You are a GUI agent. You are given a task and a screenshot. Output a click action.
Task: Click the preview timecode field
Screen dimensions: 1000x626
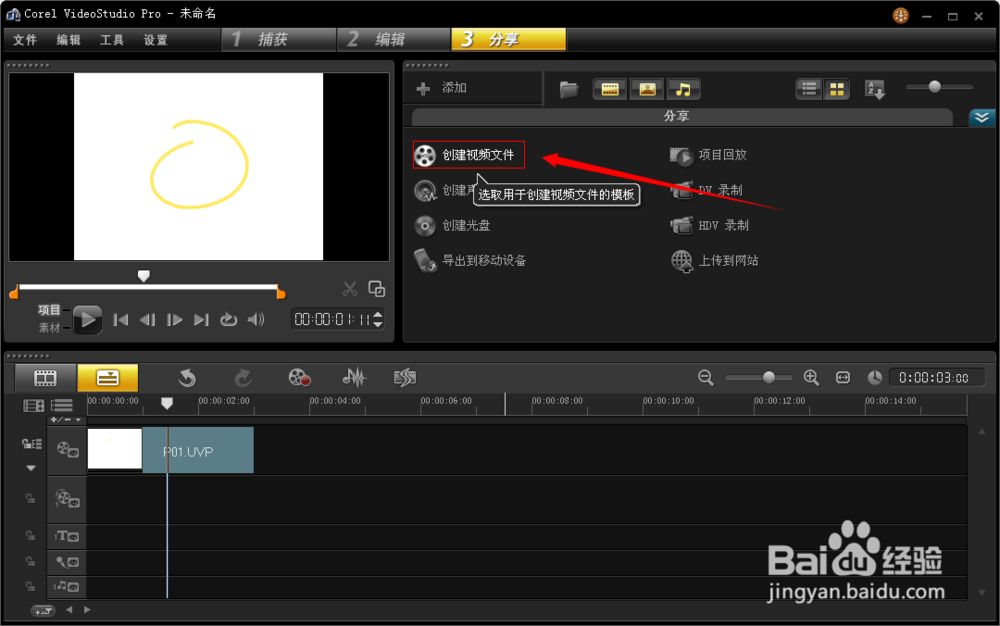coord(332,319)
